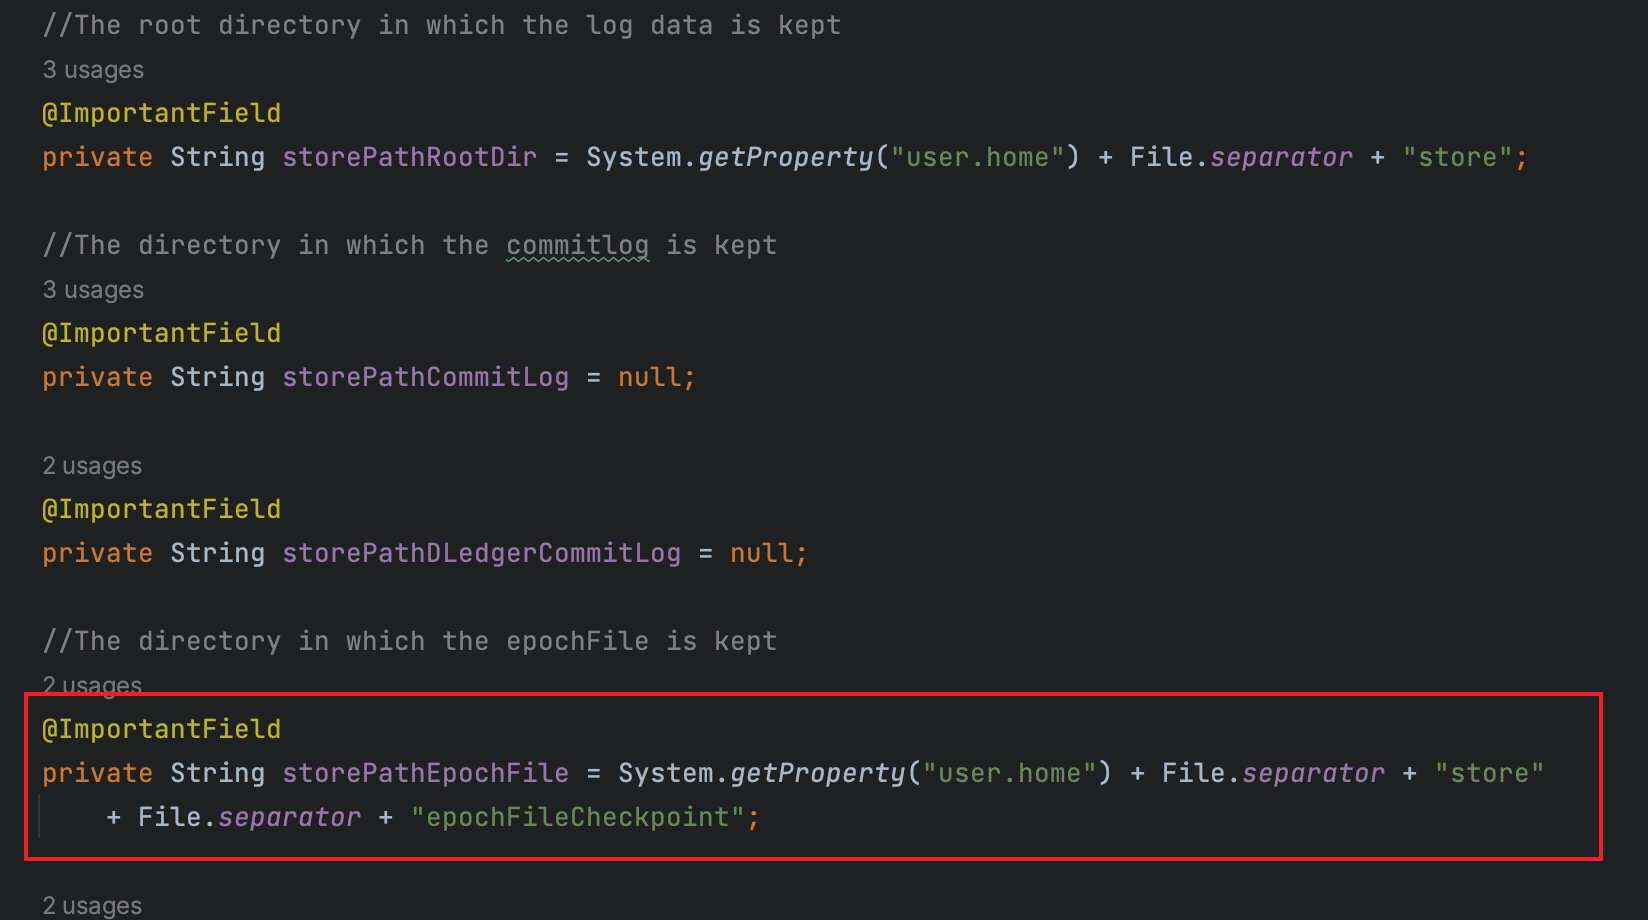
Task: Click the @ImportantField annotation above storePathCommitLog
Action: [x=161, y=332]
